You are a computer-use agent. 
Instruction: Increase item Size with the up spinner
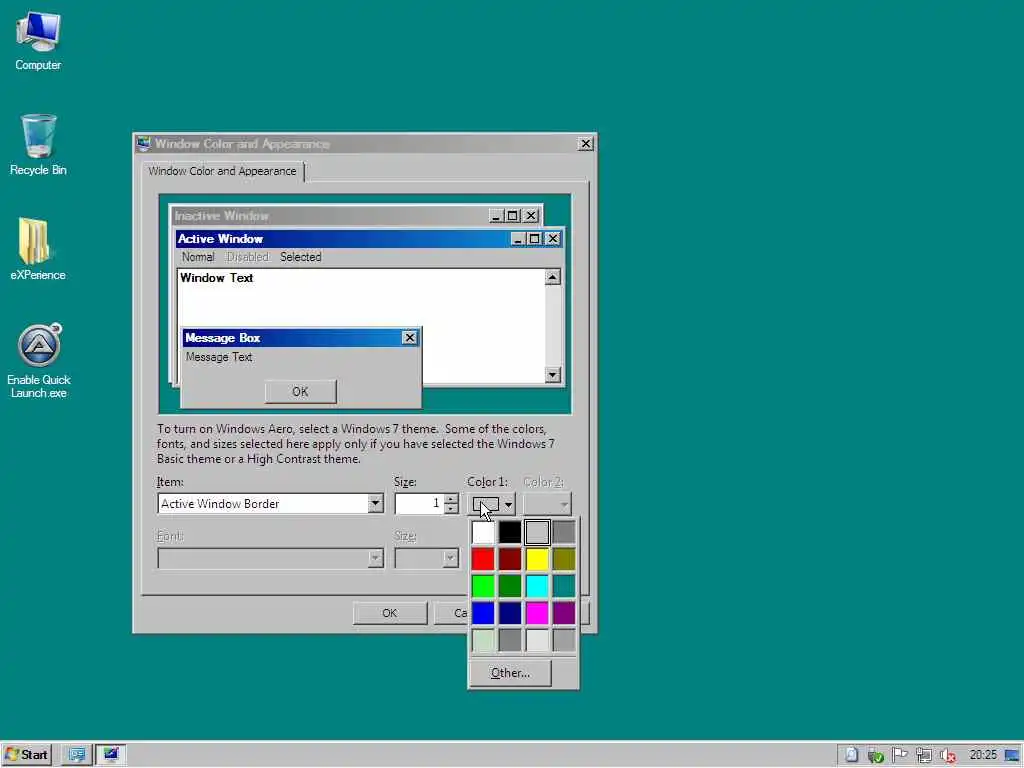451,499
